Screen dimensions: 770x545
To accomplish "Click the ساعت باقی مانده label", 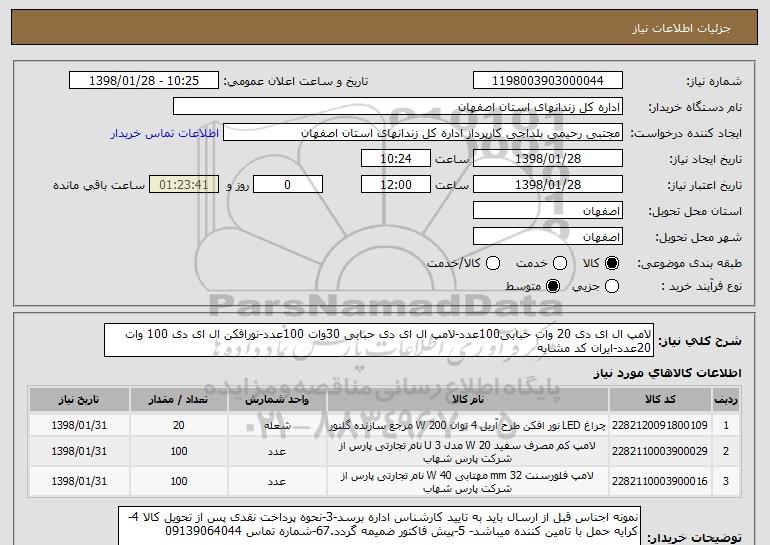I will click(99, 185).
